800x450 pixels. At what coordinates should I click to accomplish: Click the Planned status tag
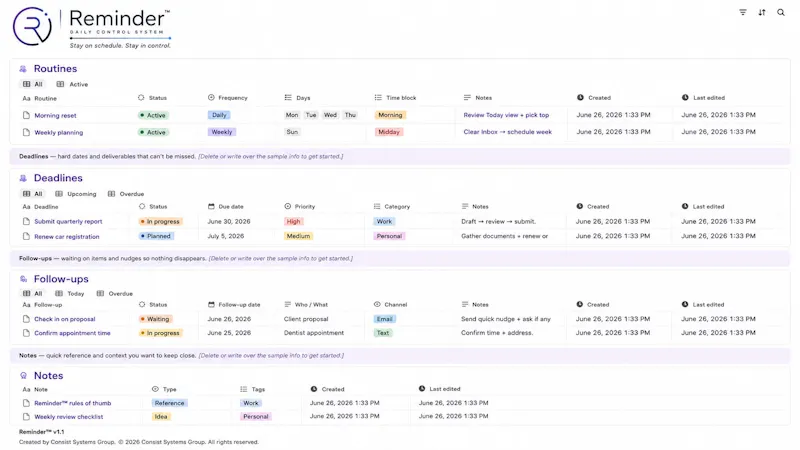click(x=156, y=236)
